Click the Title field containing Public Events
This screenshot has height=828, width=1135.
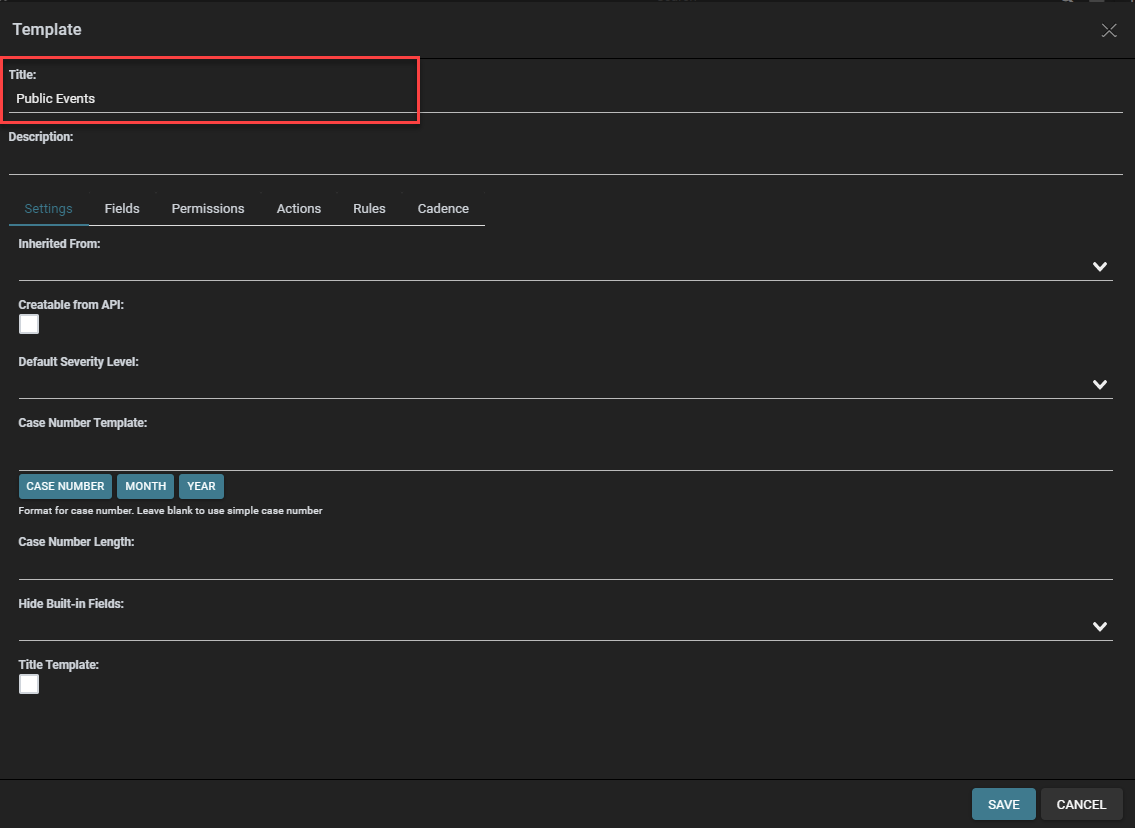[565, 98]
